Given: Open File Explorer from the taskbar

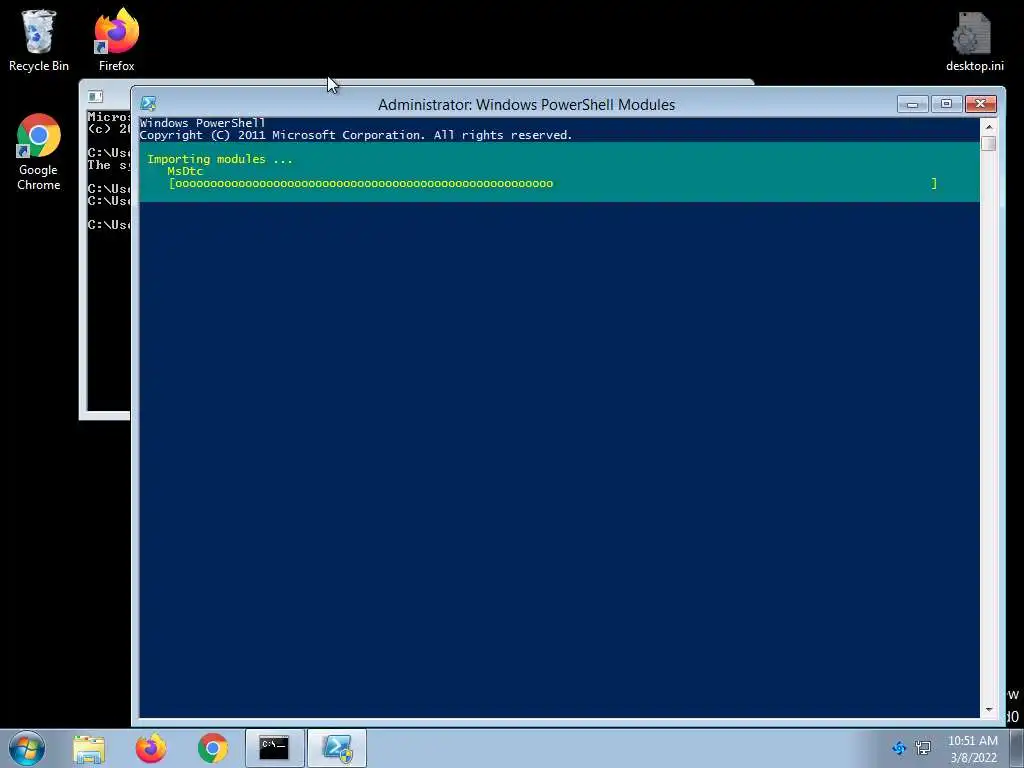Looking at the screenshot, I should pyautogui.click(x=89, y=748).
